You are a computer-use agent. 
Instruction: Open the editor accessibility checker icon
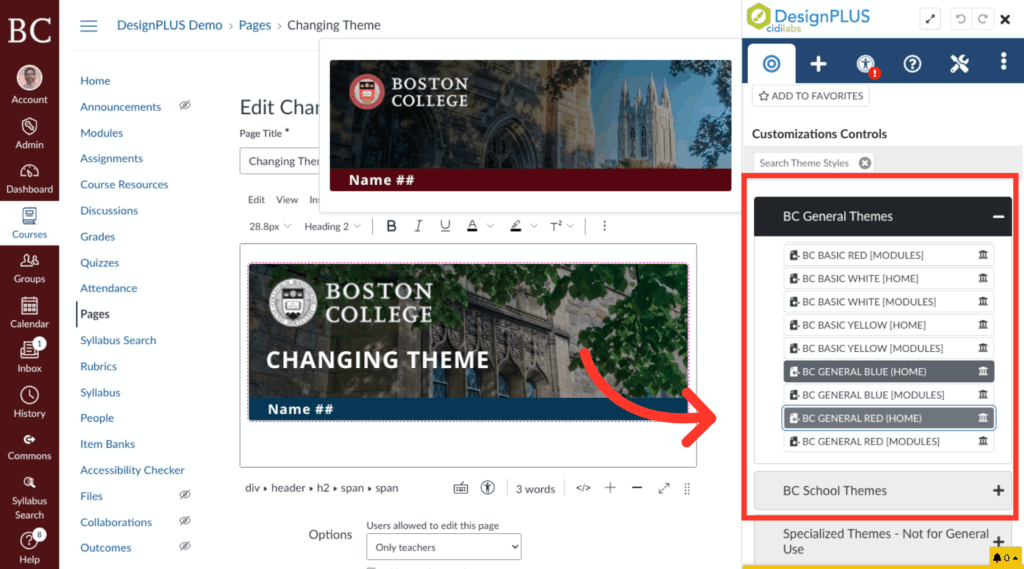click(487, 488)
